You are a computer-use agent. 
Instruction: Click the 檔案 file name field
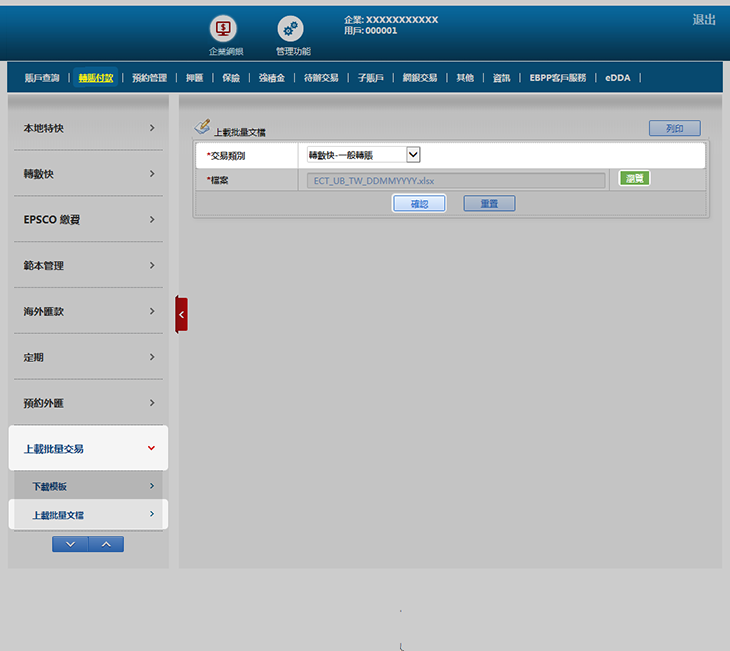456,180
